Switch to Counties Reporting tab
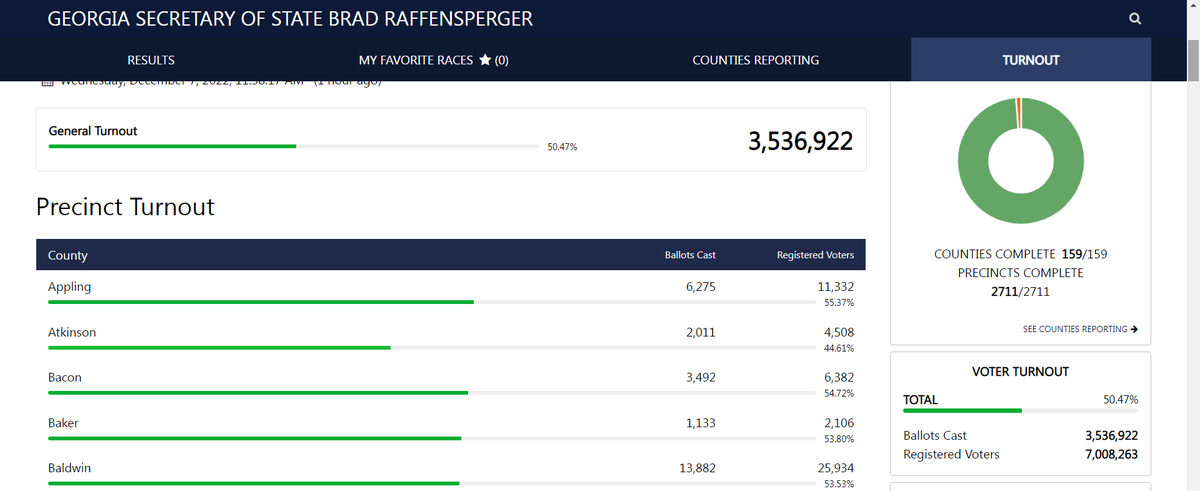The image size is (1200, 491). click(x=755, y=60)
